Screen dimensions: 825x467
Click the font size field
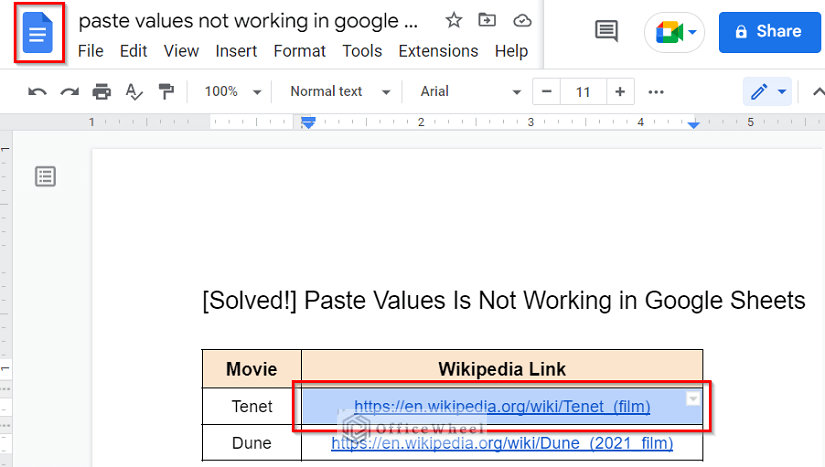tap(582, 92)
